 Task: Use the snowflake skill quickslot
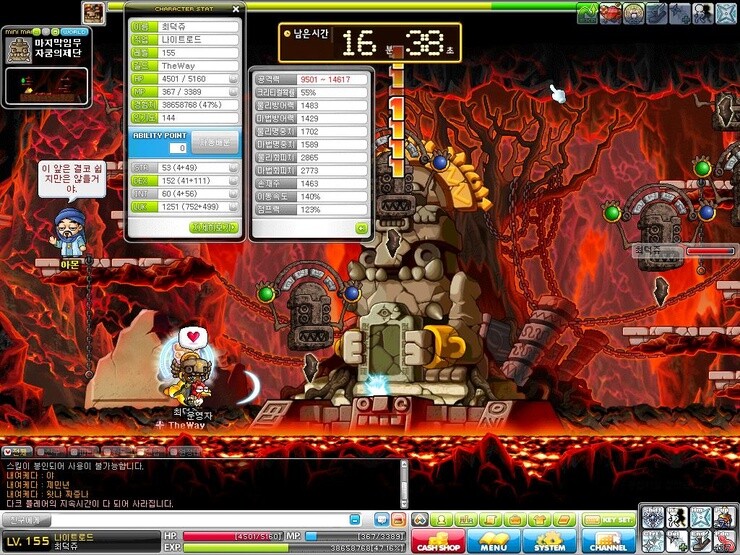653,517
